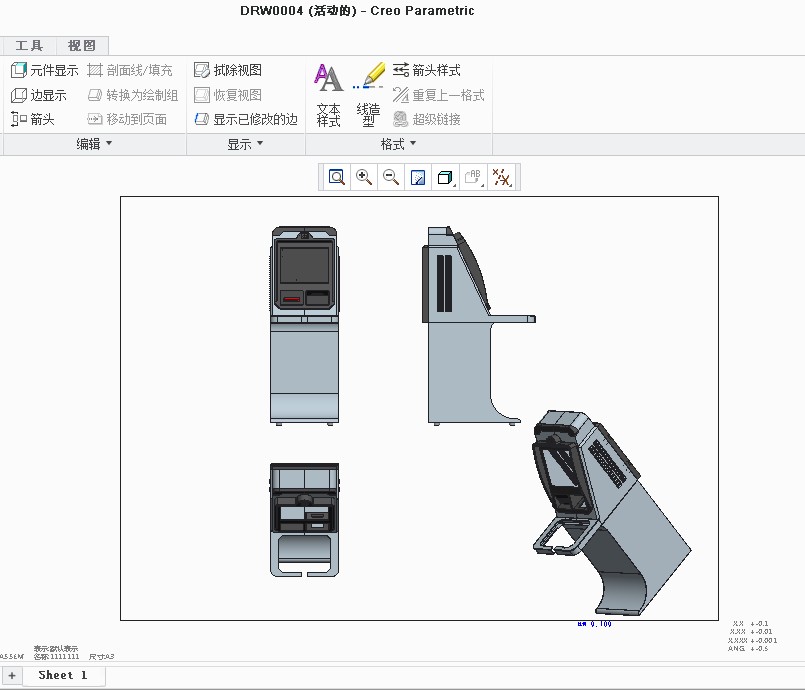Click the zoom in magnifier
This screenshot has height=690, width=805.
click(364, 178)
